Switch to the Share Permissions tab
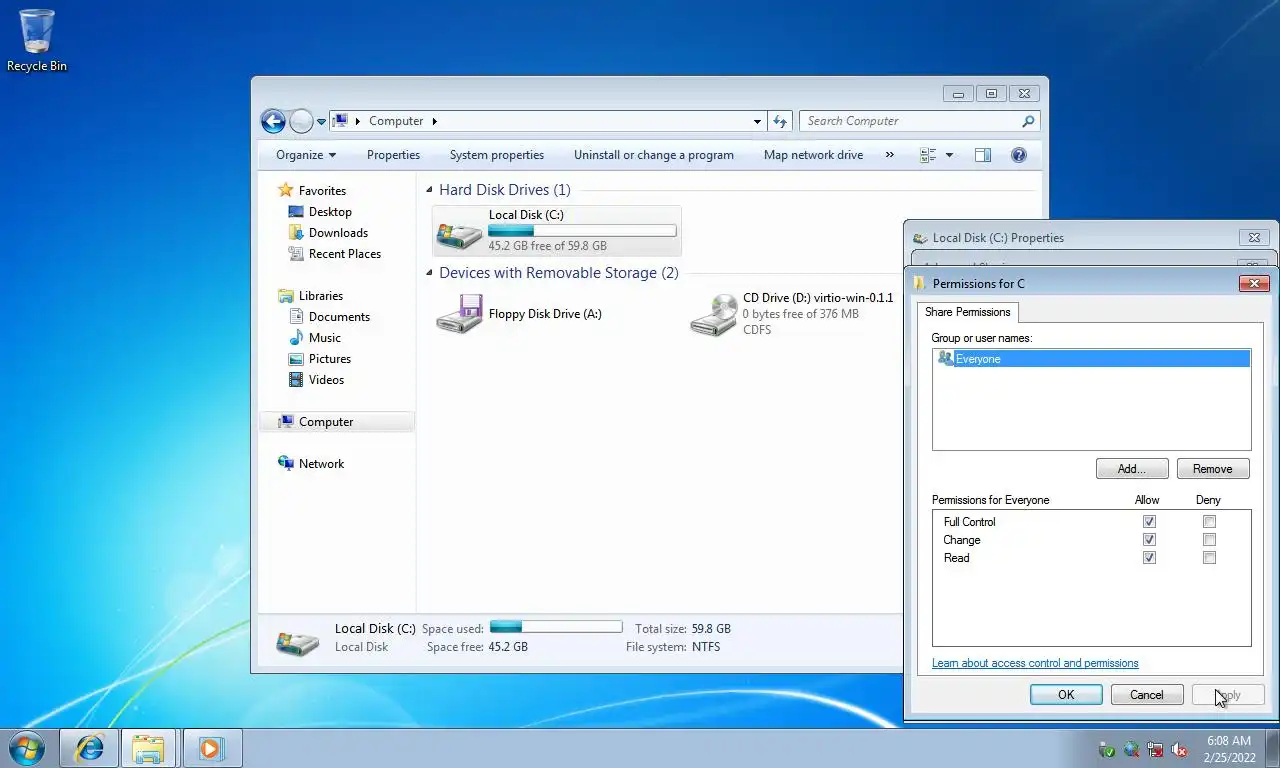Screen dimensions: 1280x768 tap(967, 312)
